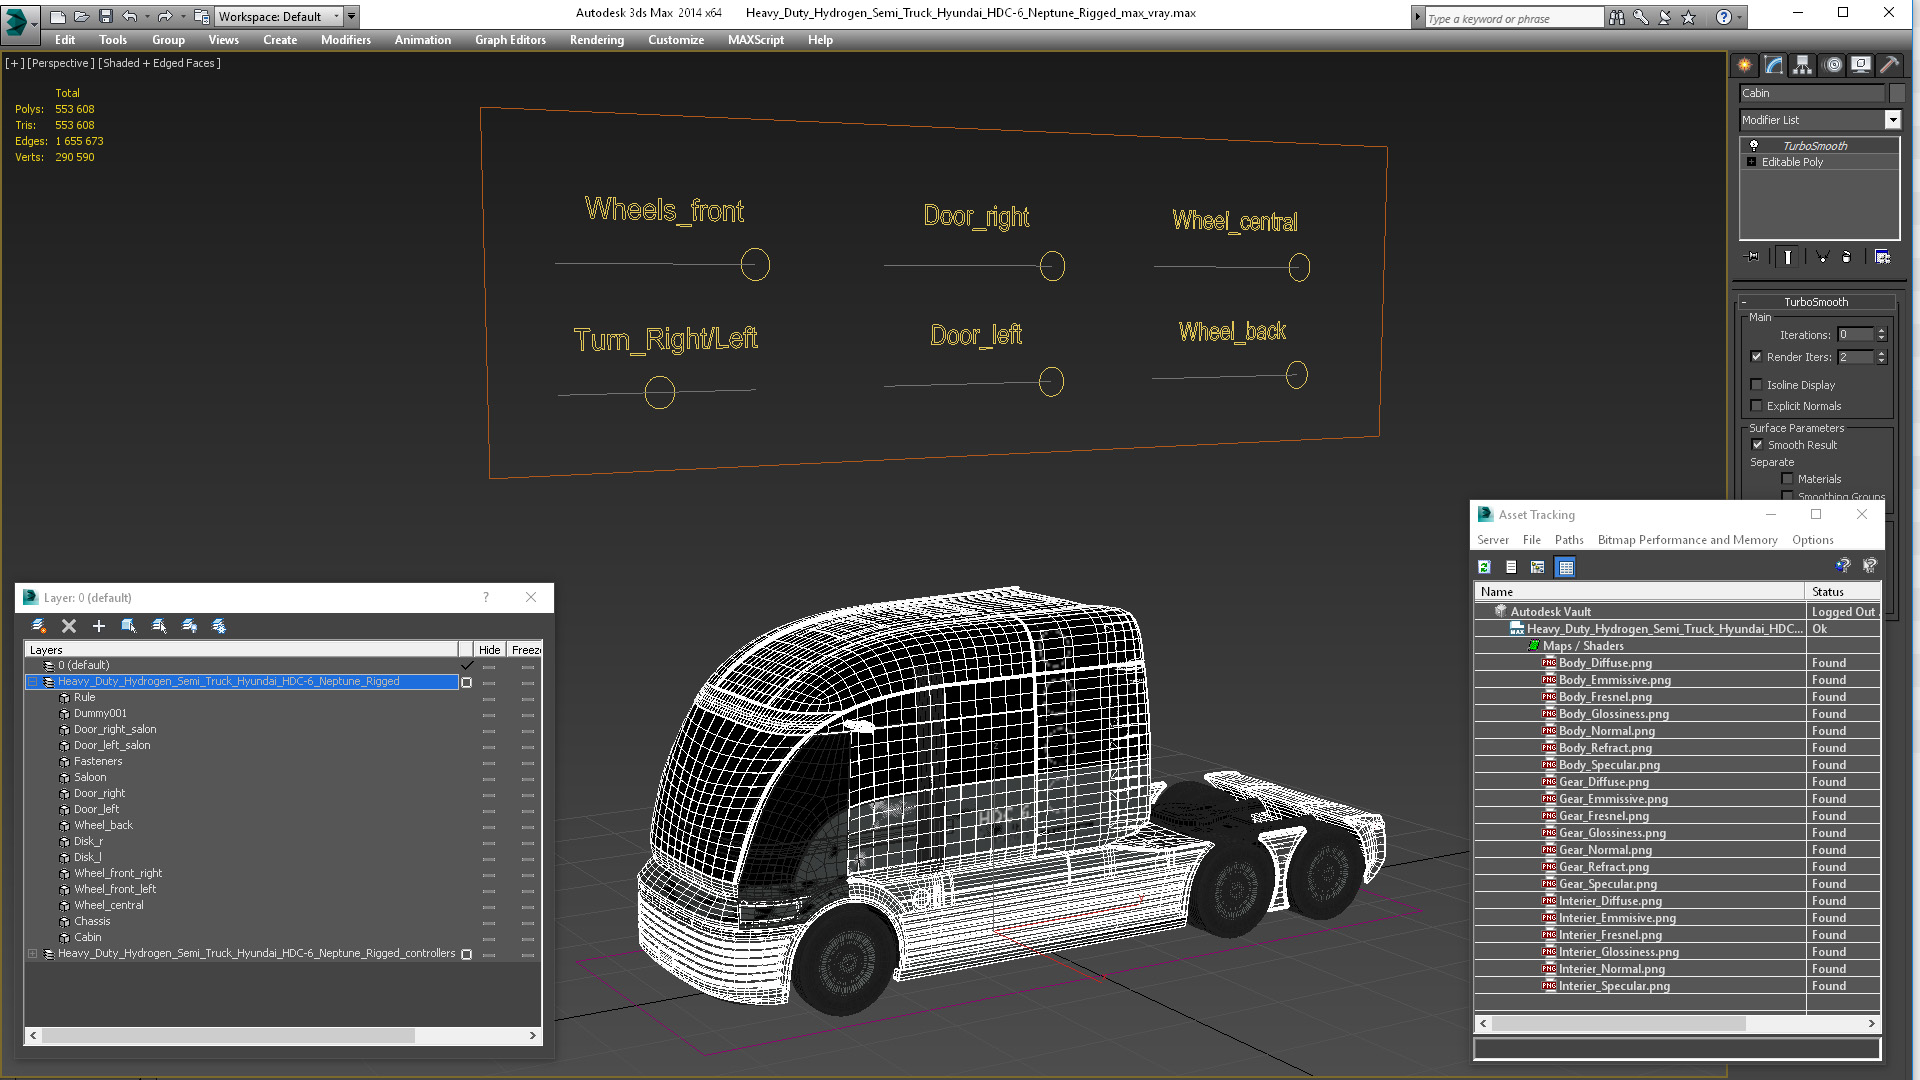Click the Project Folder icon in quick access toolbar
This screenshot has height=1080, width=1920.
pos(201,16)
